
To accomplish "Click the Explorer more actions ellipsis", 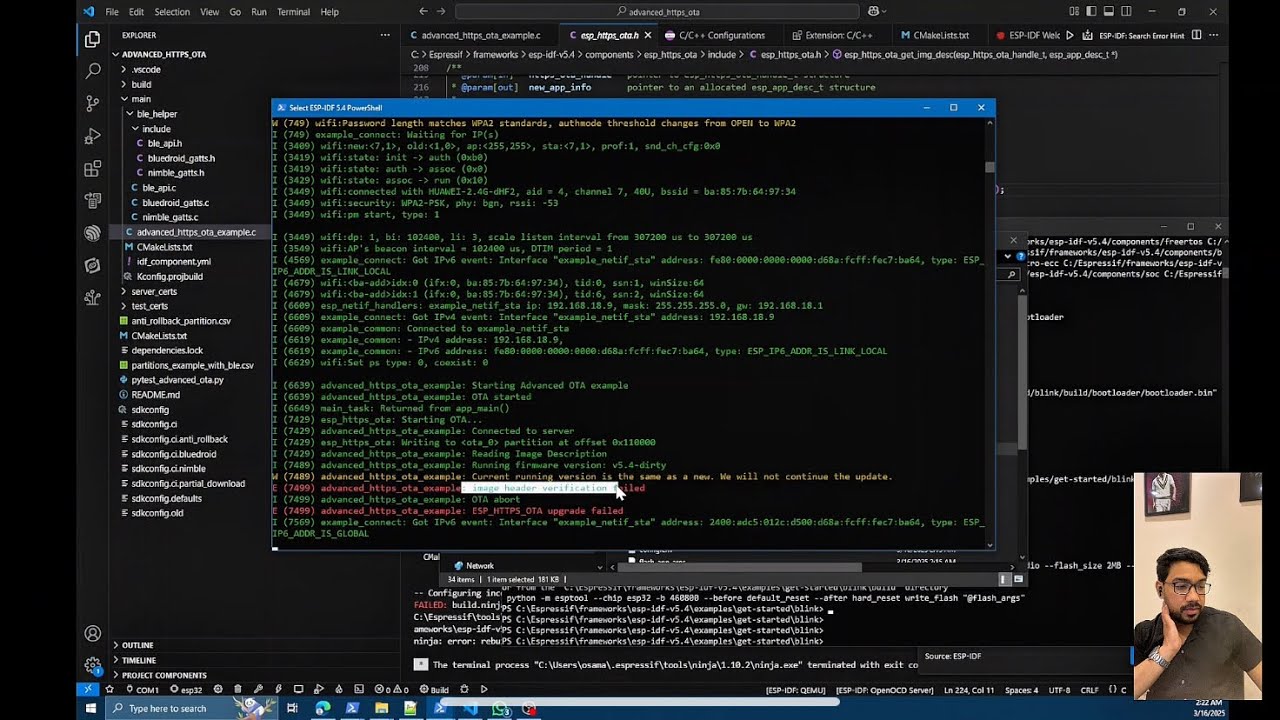I will pos(385,35).
